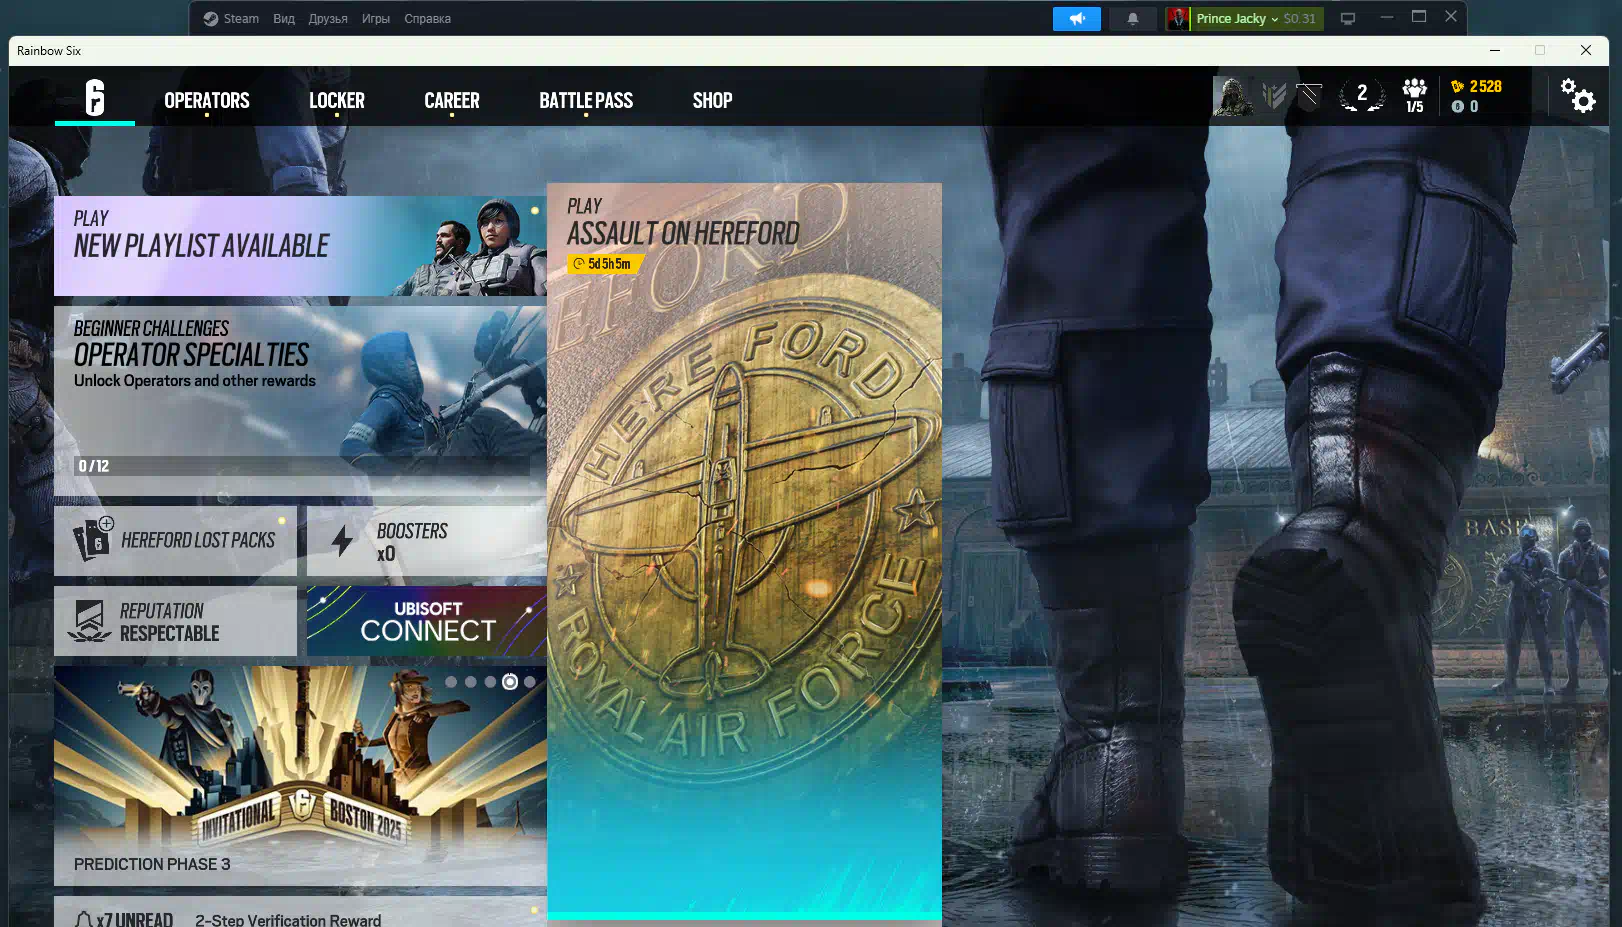Click the Reputation emblem icon
This screenshot has height=927, width=1622.
tap(89, 621)
